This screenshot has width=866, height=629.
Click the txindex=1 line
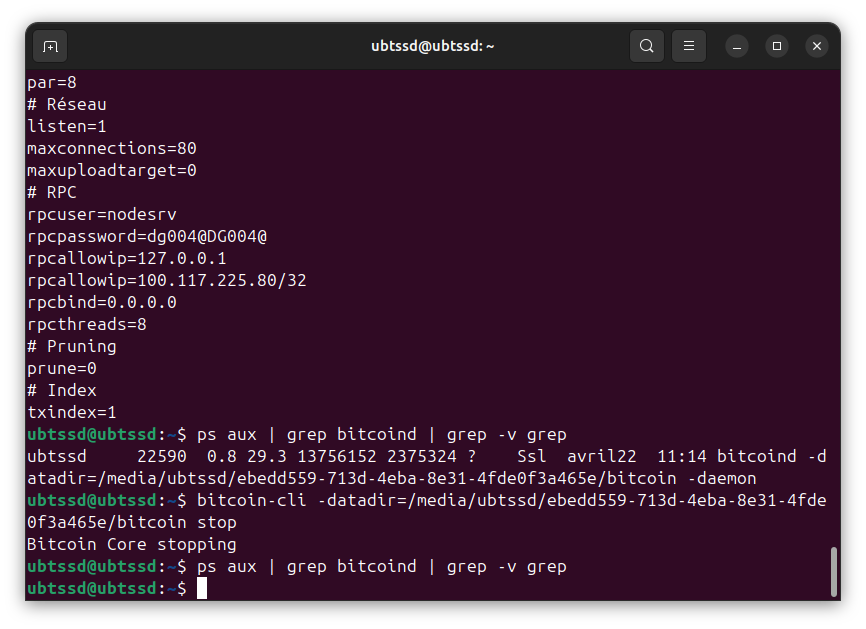click(72, 412)
